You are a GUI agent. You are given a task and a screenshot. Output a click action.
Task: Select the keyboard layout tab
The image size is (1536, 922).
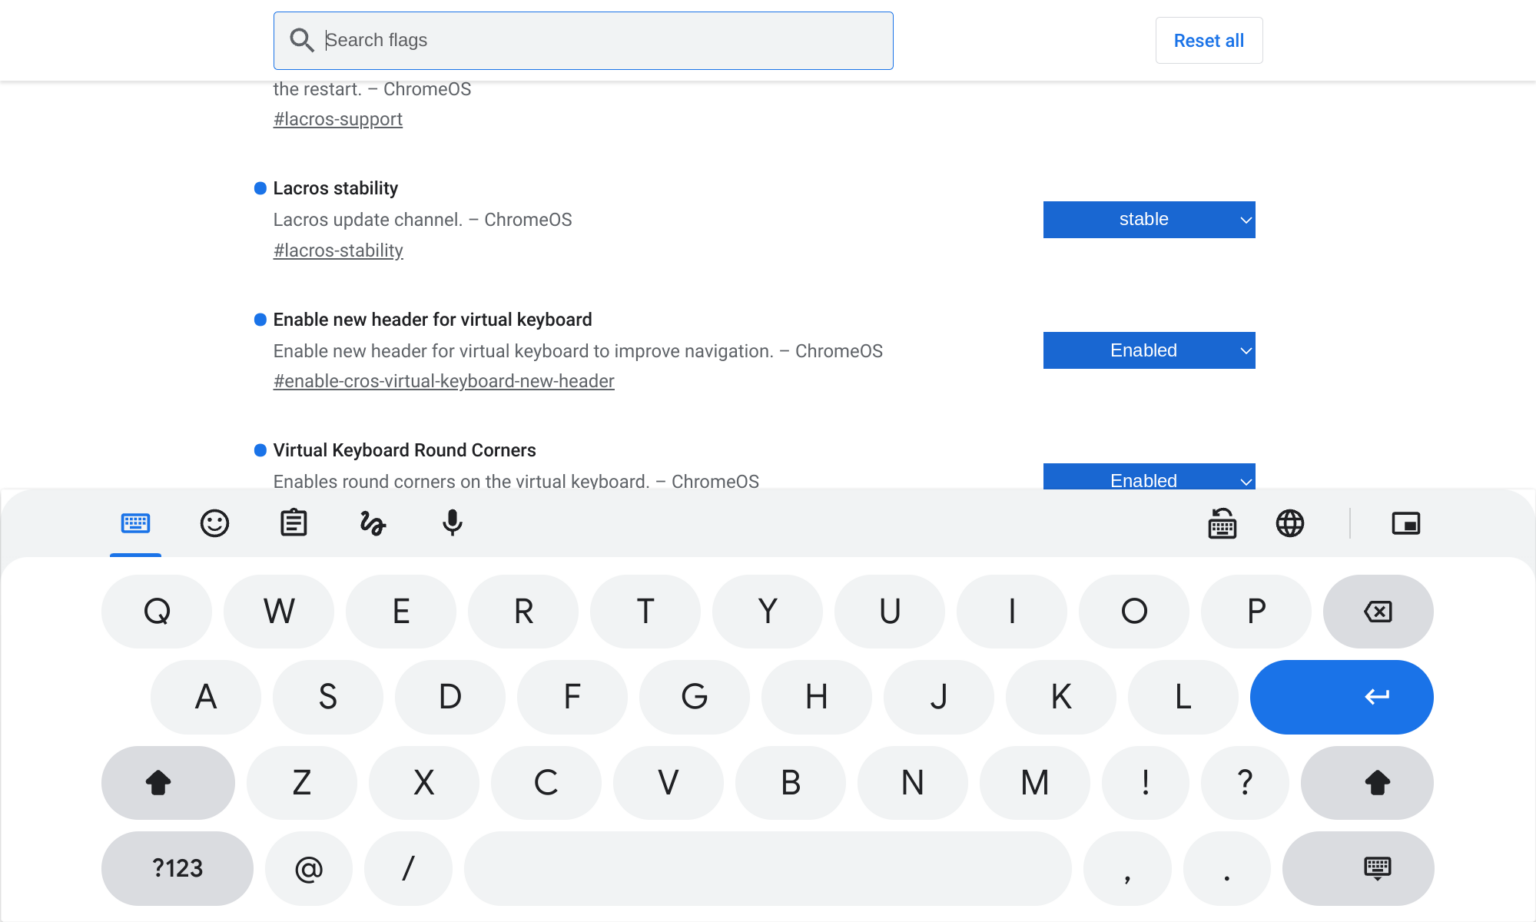coord(136,523)
